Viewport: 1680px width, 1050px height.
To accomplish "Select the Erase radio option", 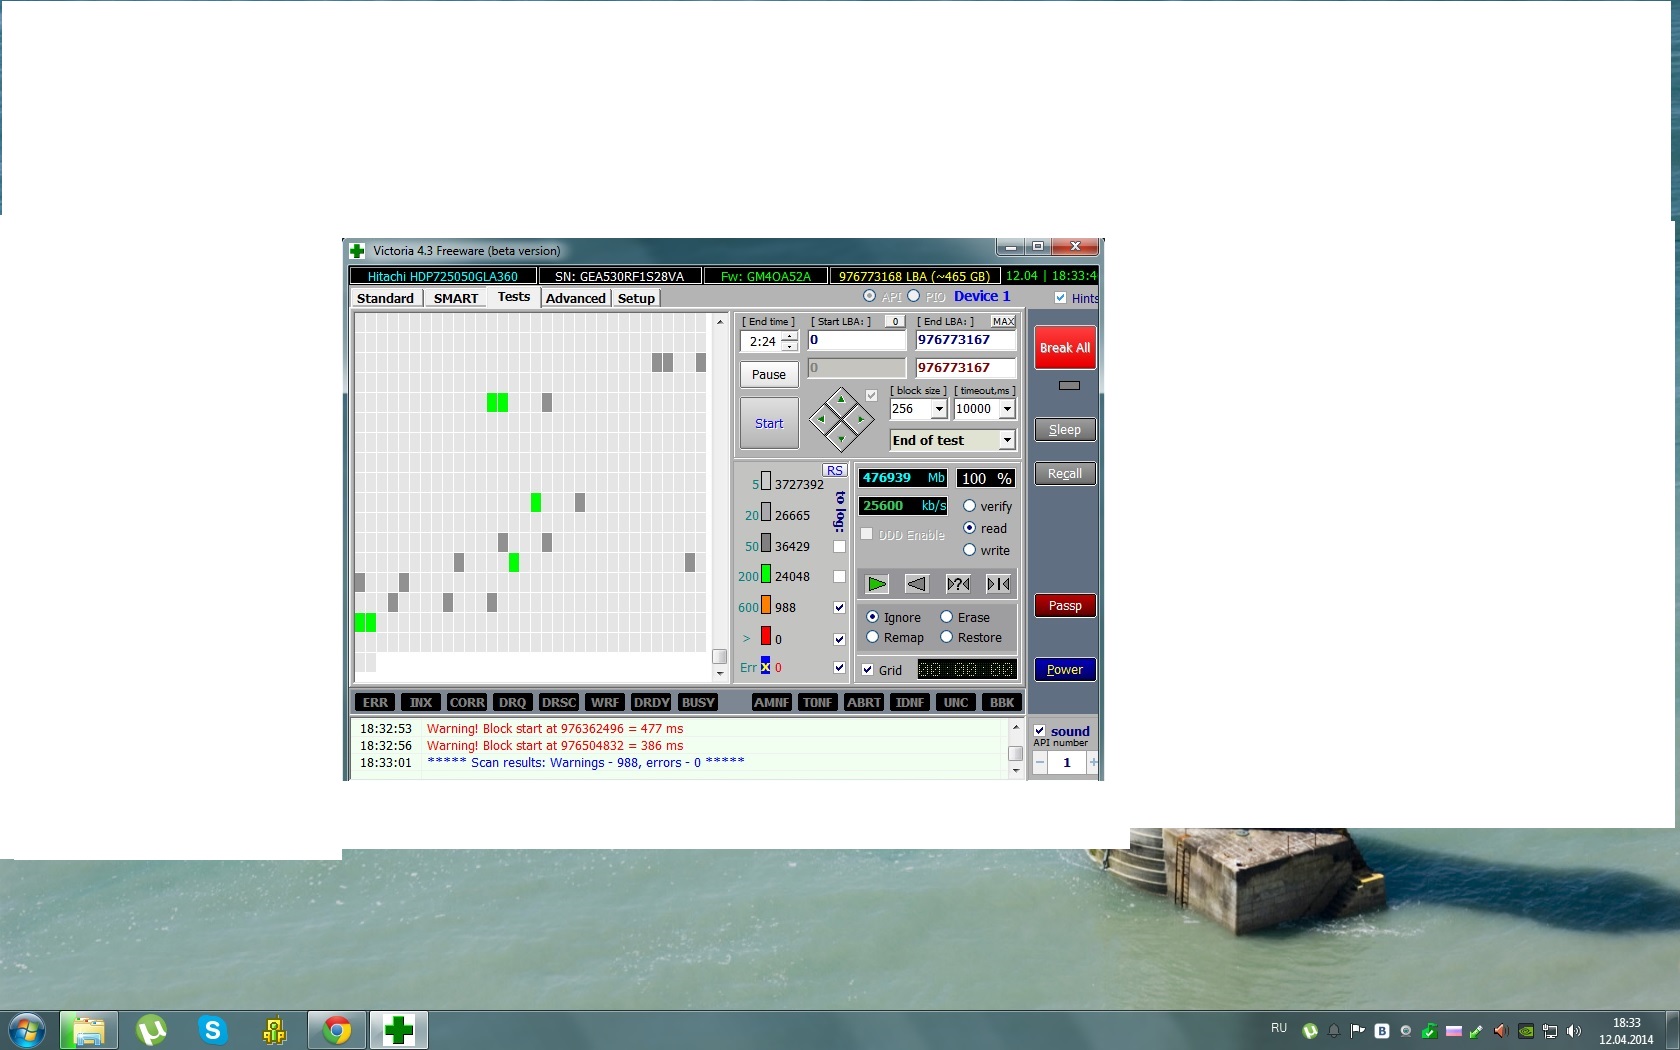I will tap(946, 617).
